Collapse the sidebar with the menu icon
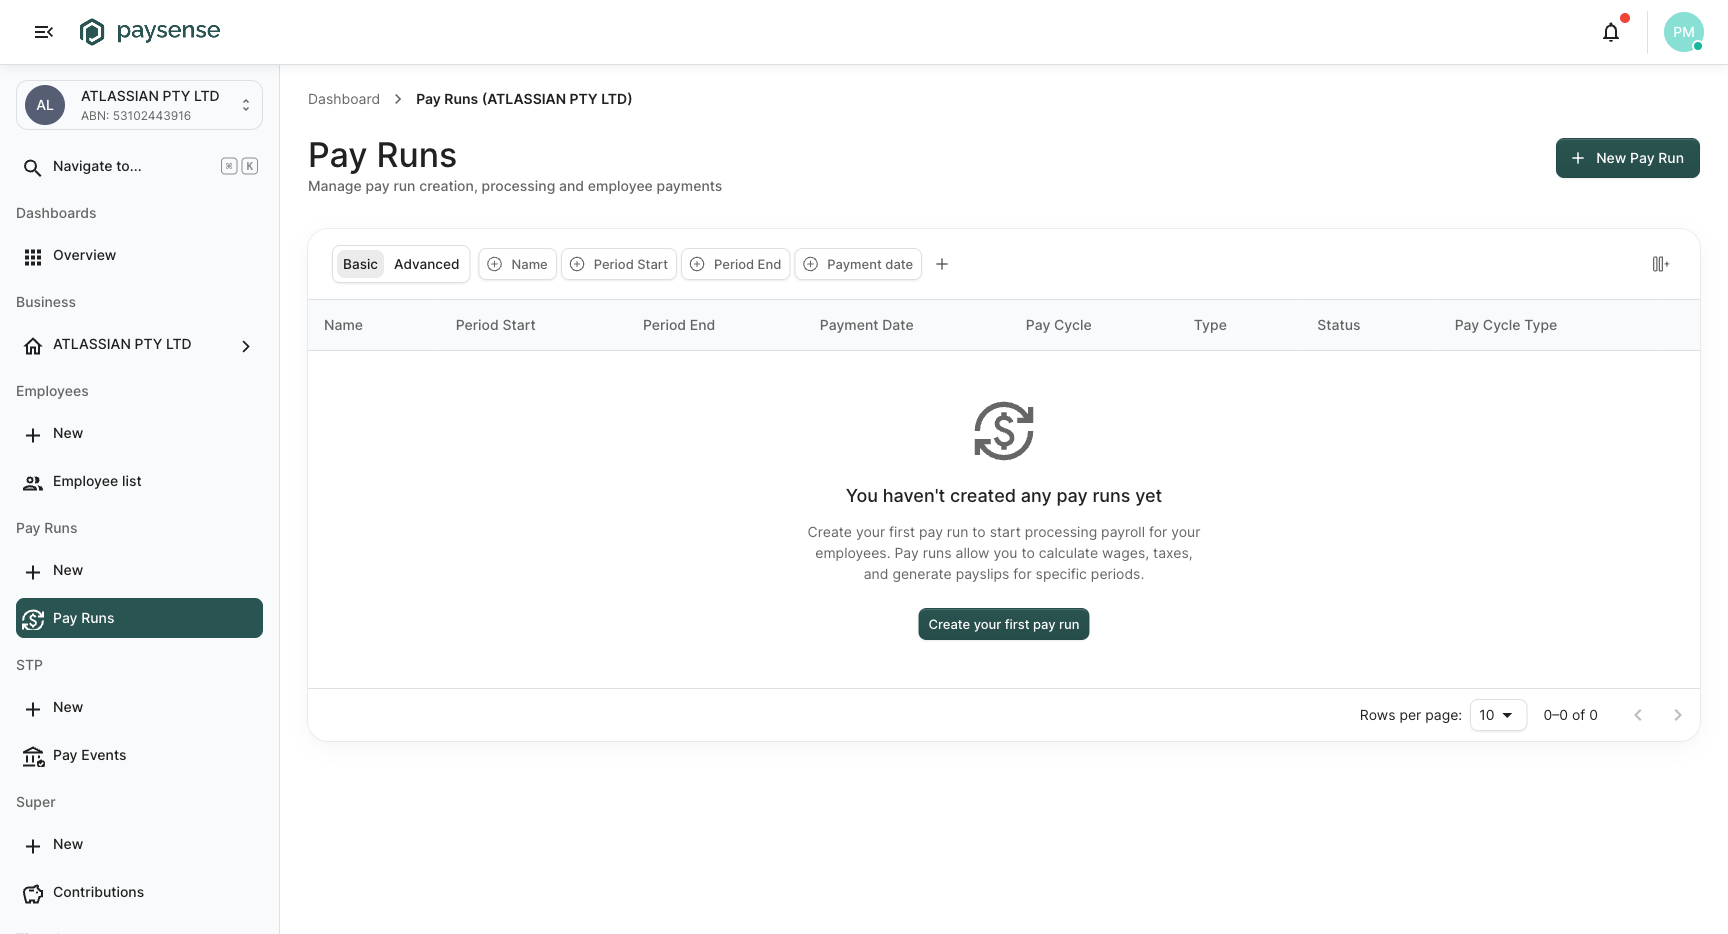 coord(43,32)
